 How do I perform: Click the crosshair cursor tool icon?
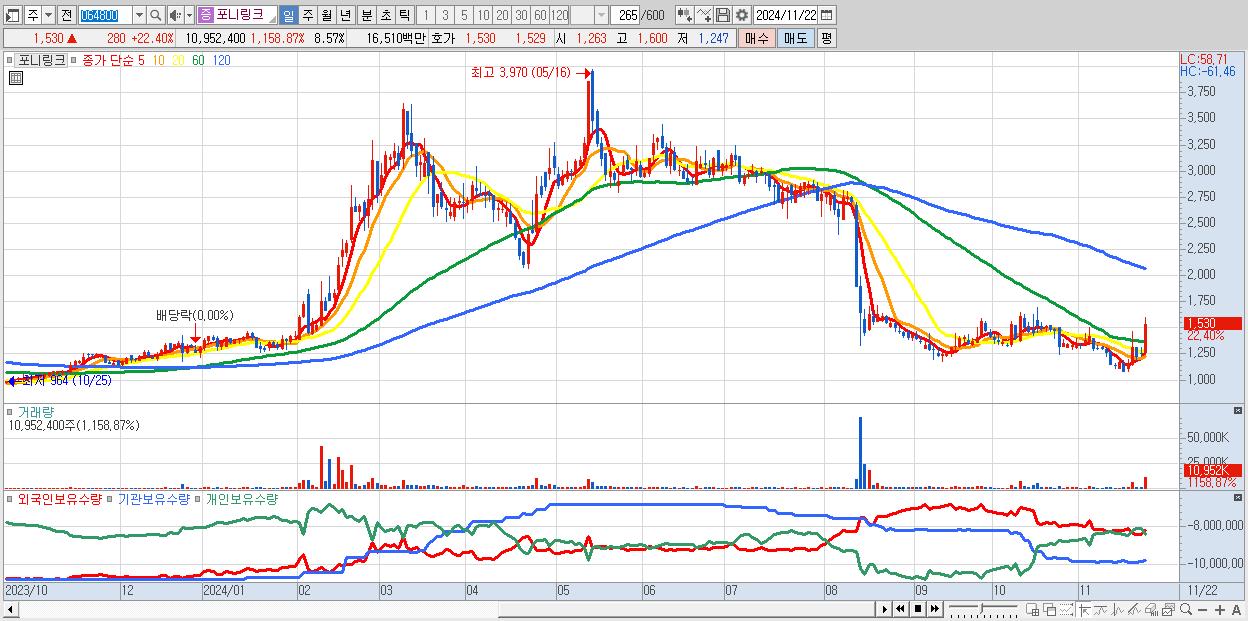(x=1084, y=610)
